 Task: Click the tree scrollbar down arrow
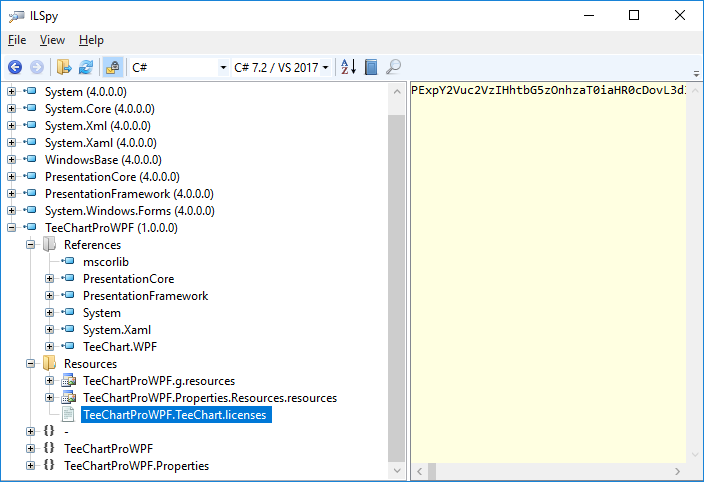[397, 471]
